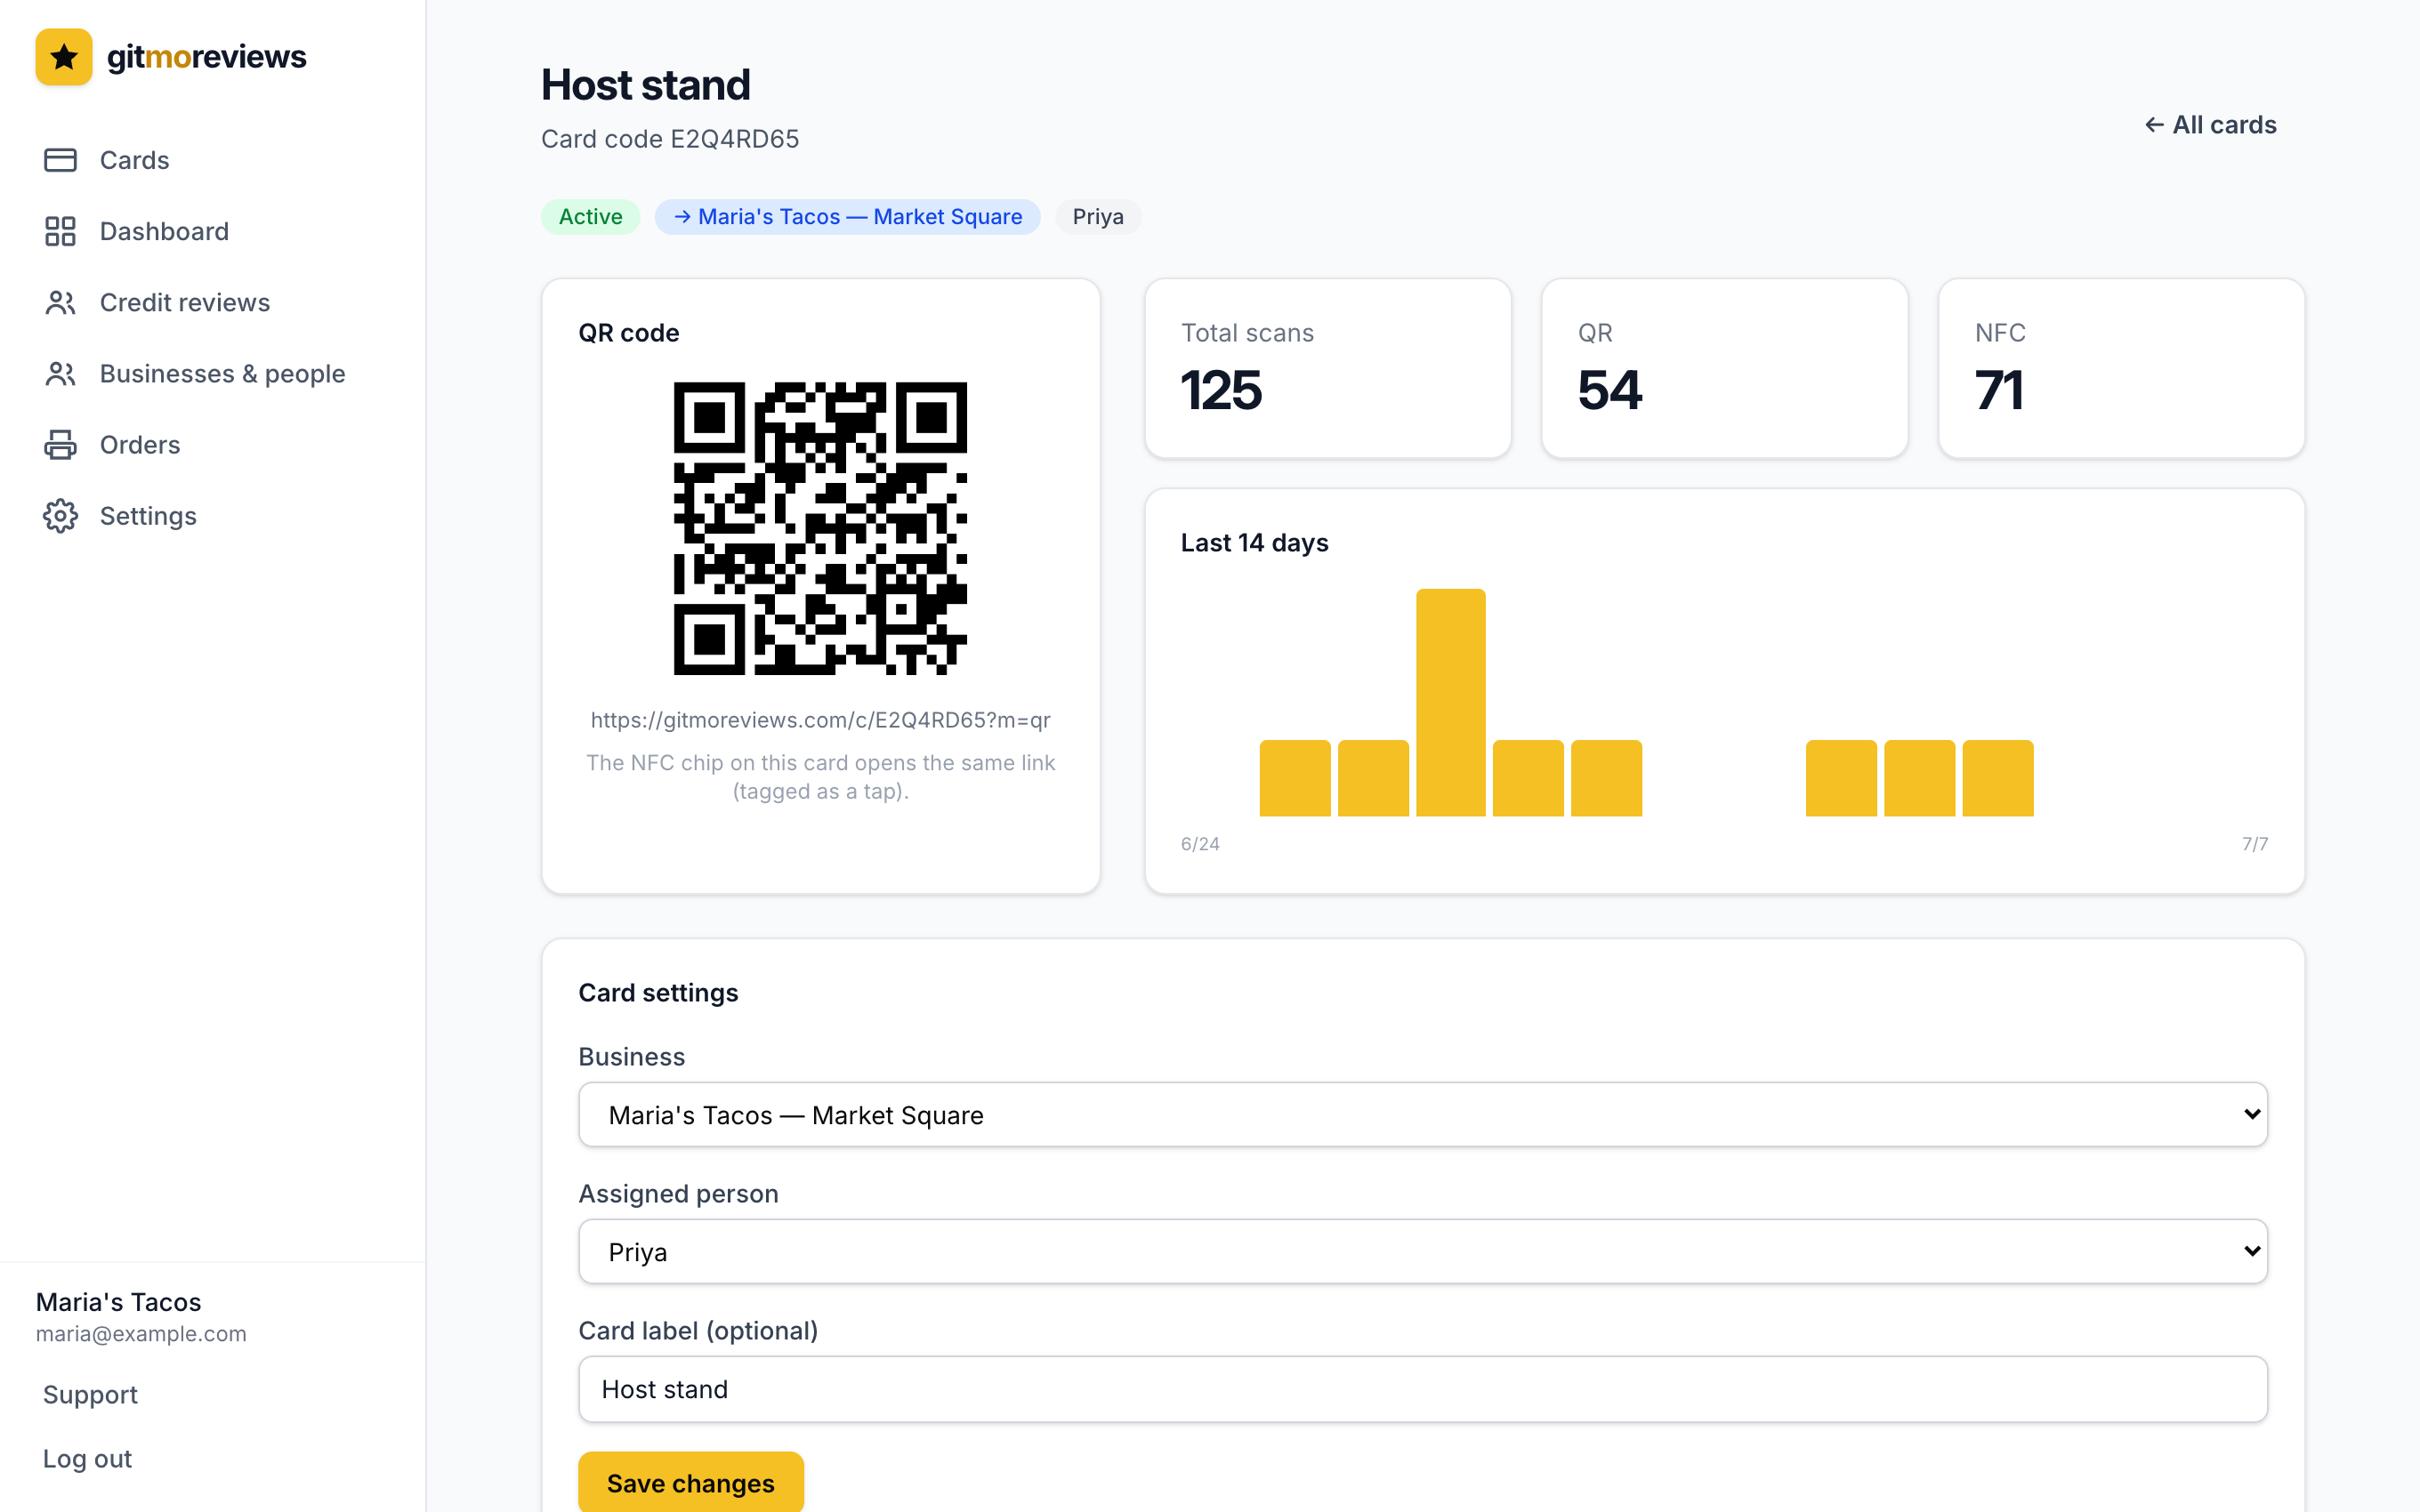This screenshot has height=1512, width=2420.
Task: Go back to All cards
Action: point(2210,125)
